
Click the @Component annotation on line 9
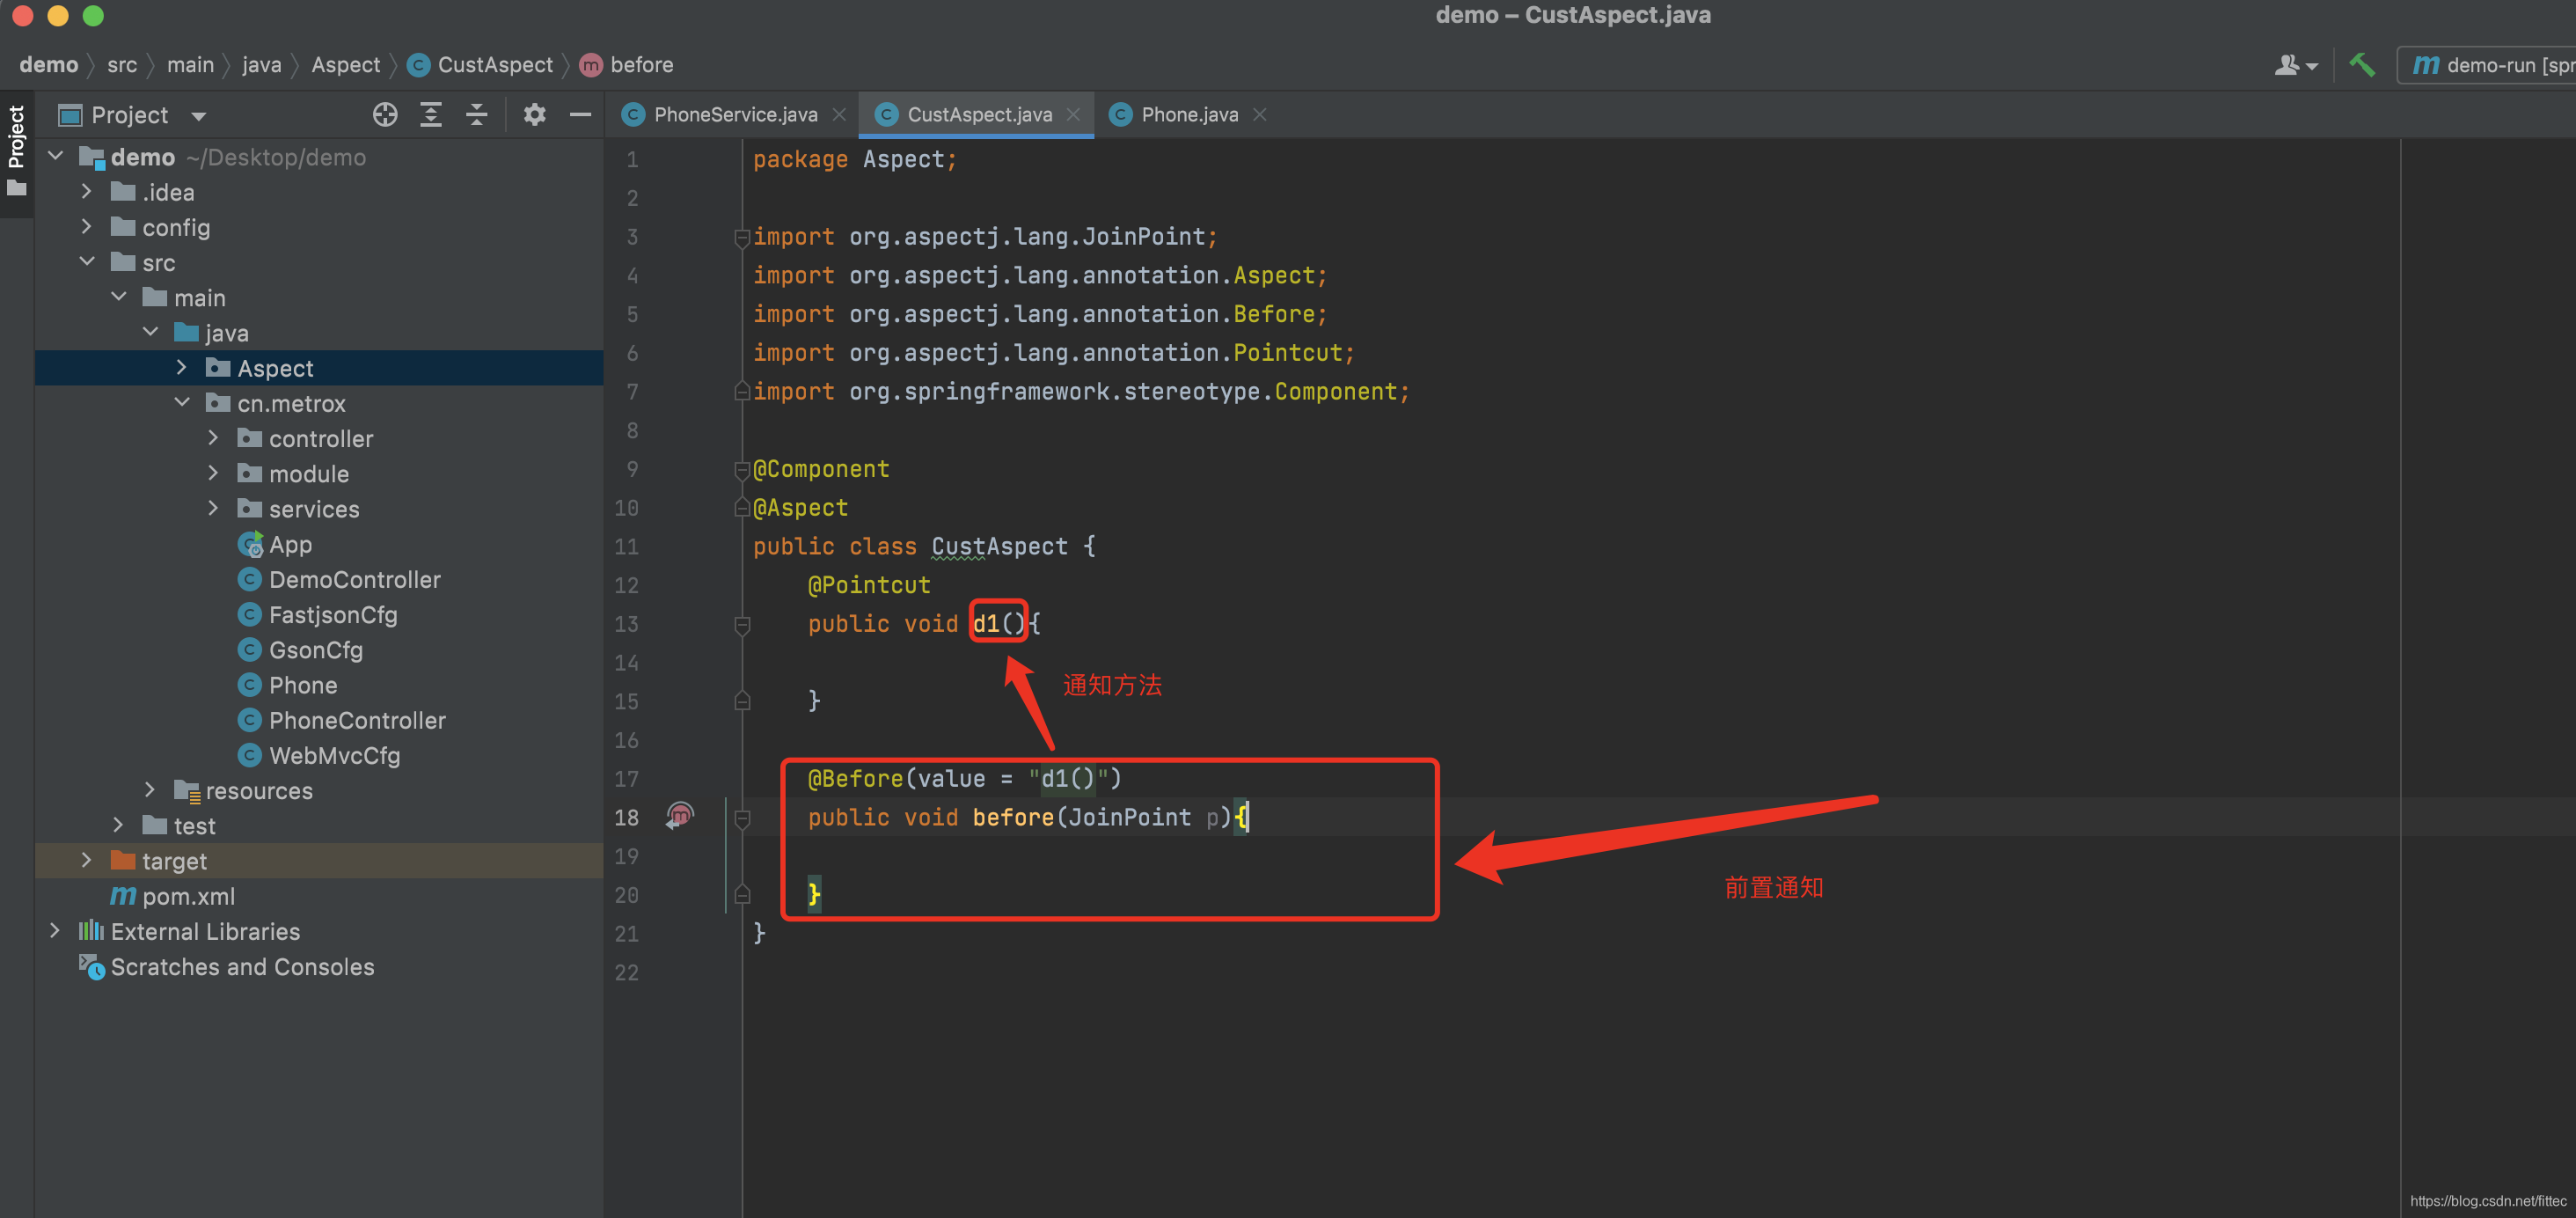click(x=821, y=469)
